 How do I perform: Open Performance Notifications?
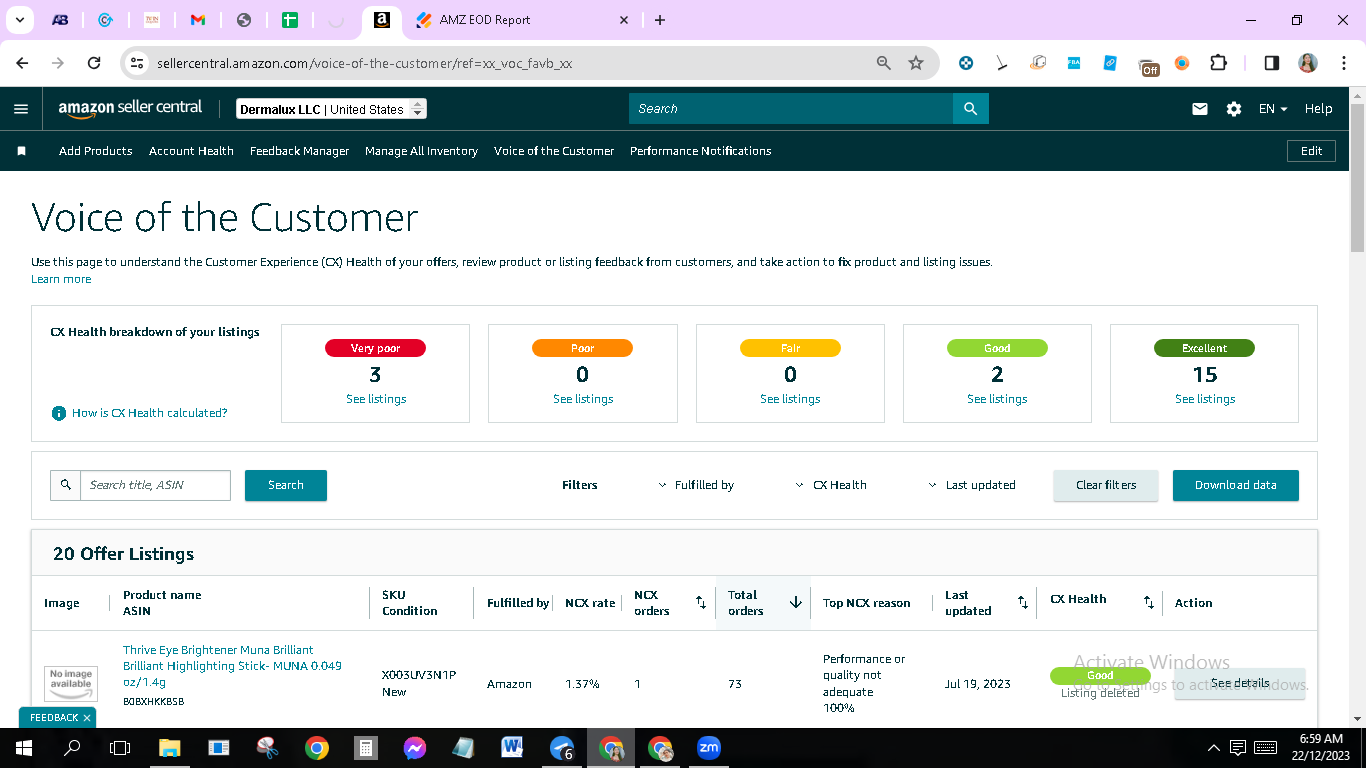701,151
